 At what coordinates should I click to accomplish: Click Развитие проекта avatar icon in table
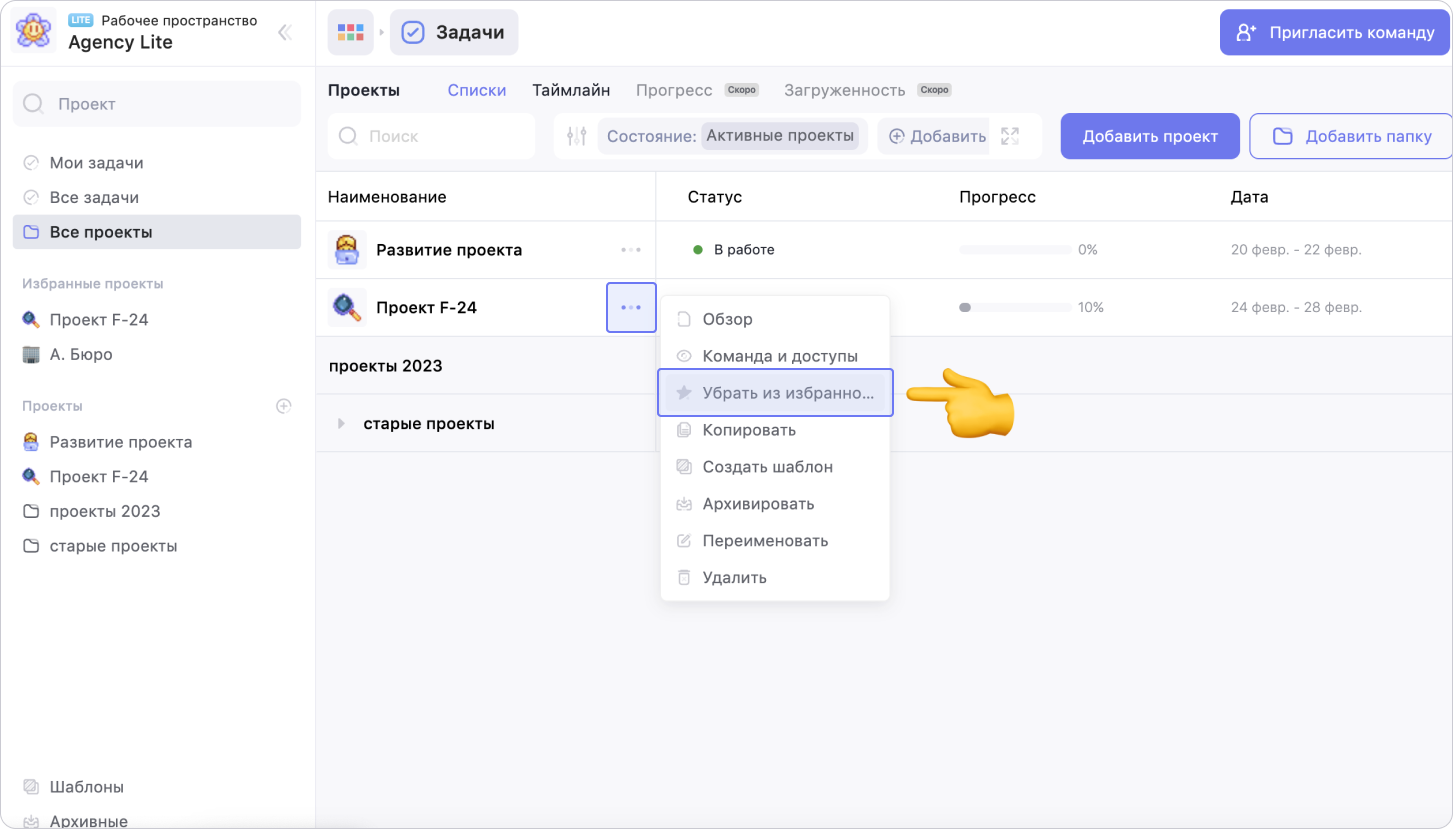point(347,250)
